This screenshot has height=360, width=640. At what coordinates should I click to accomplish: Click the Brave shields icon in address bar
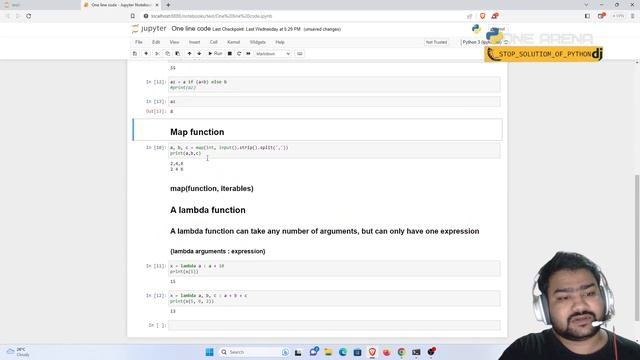click(x=482, y=16)
